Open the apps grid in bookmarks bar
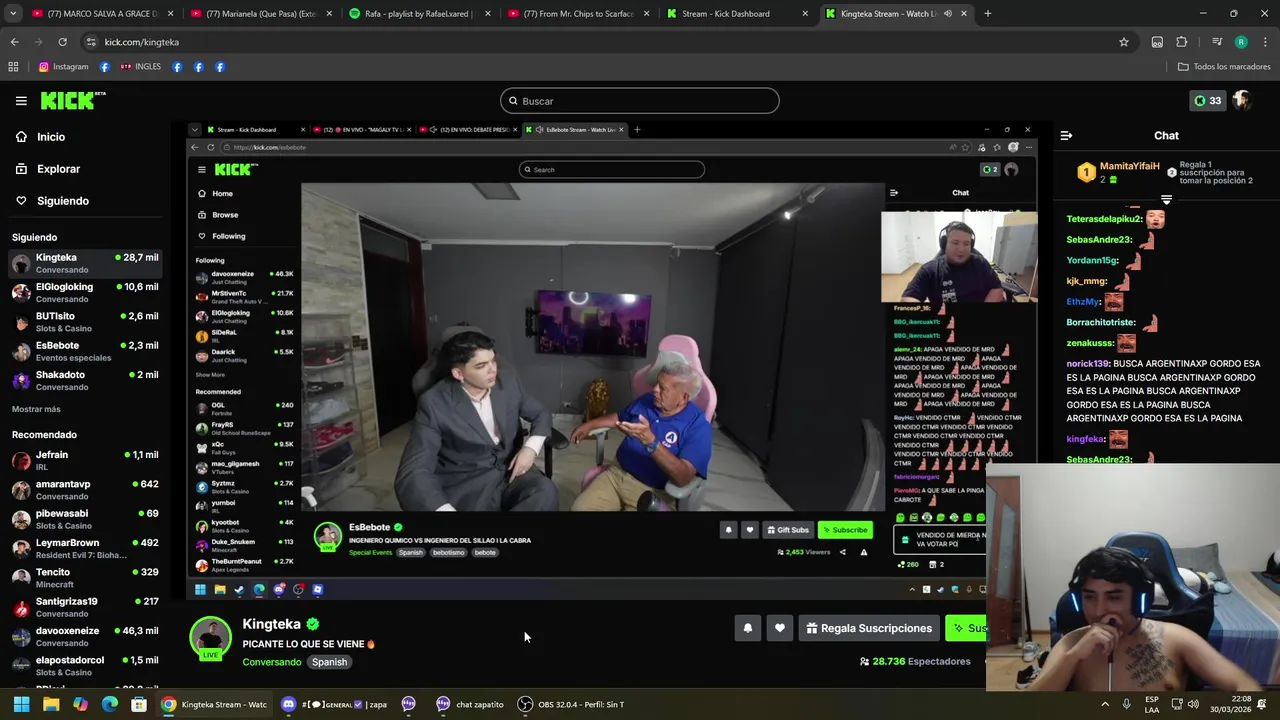The height and width of the screenshot is (720, 1280). click(13, 67)
